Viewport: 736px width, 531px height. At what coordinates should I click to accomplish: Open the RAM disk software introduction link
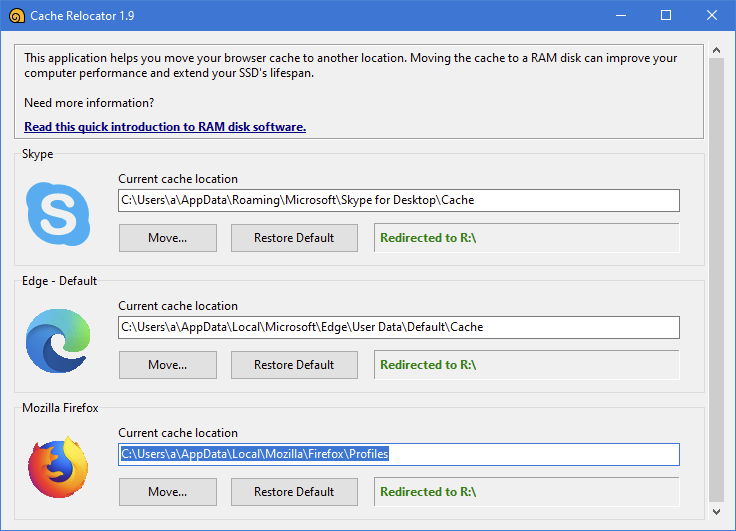pyautogui.click(x=165, y=127)
